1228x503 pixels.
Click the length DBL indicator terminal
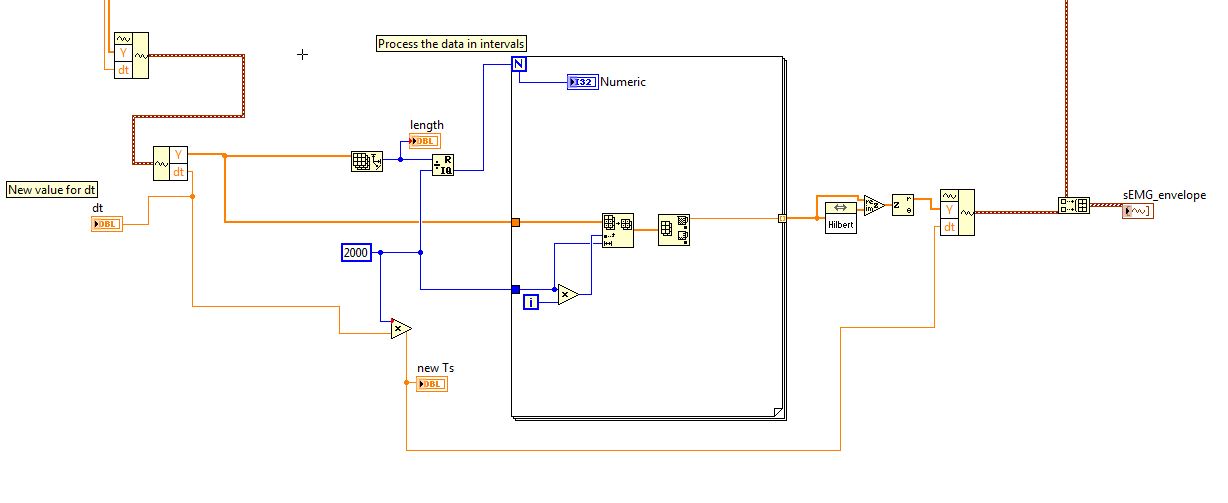[x=424, y=140]
